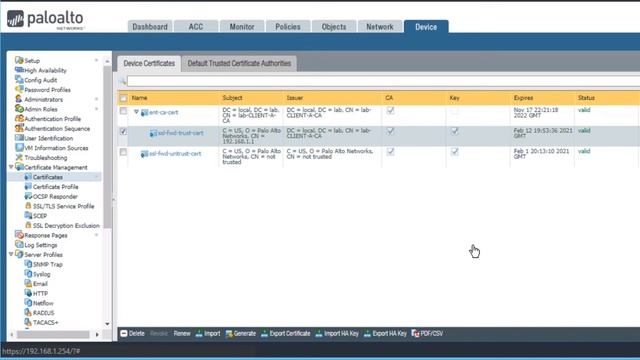Select the Device Certificates tab
Viewport: 640px width, 360px height.
149,64
